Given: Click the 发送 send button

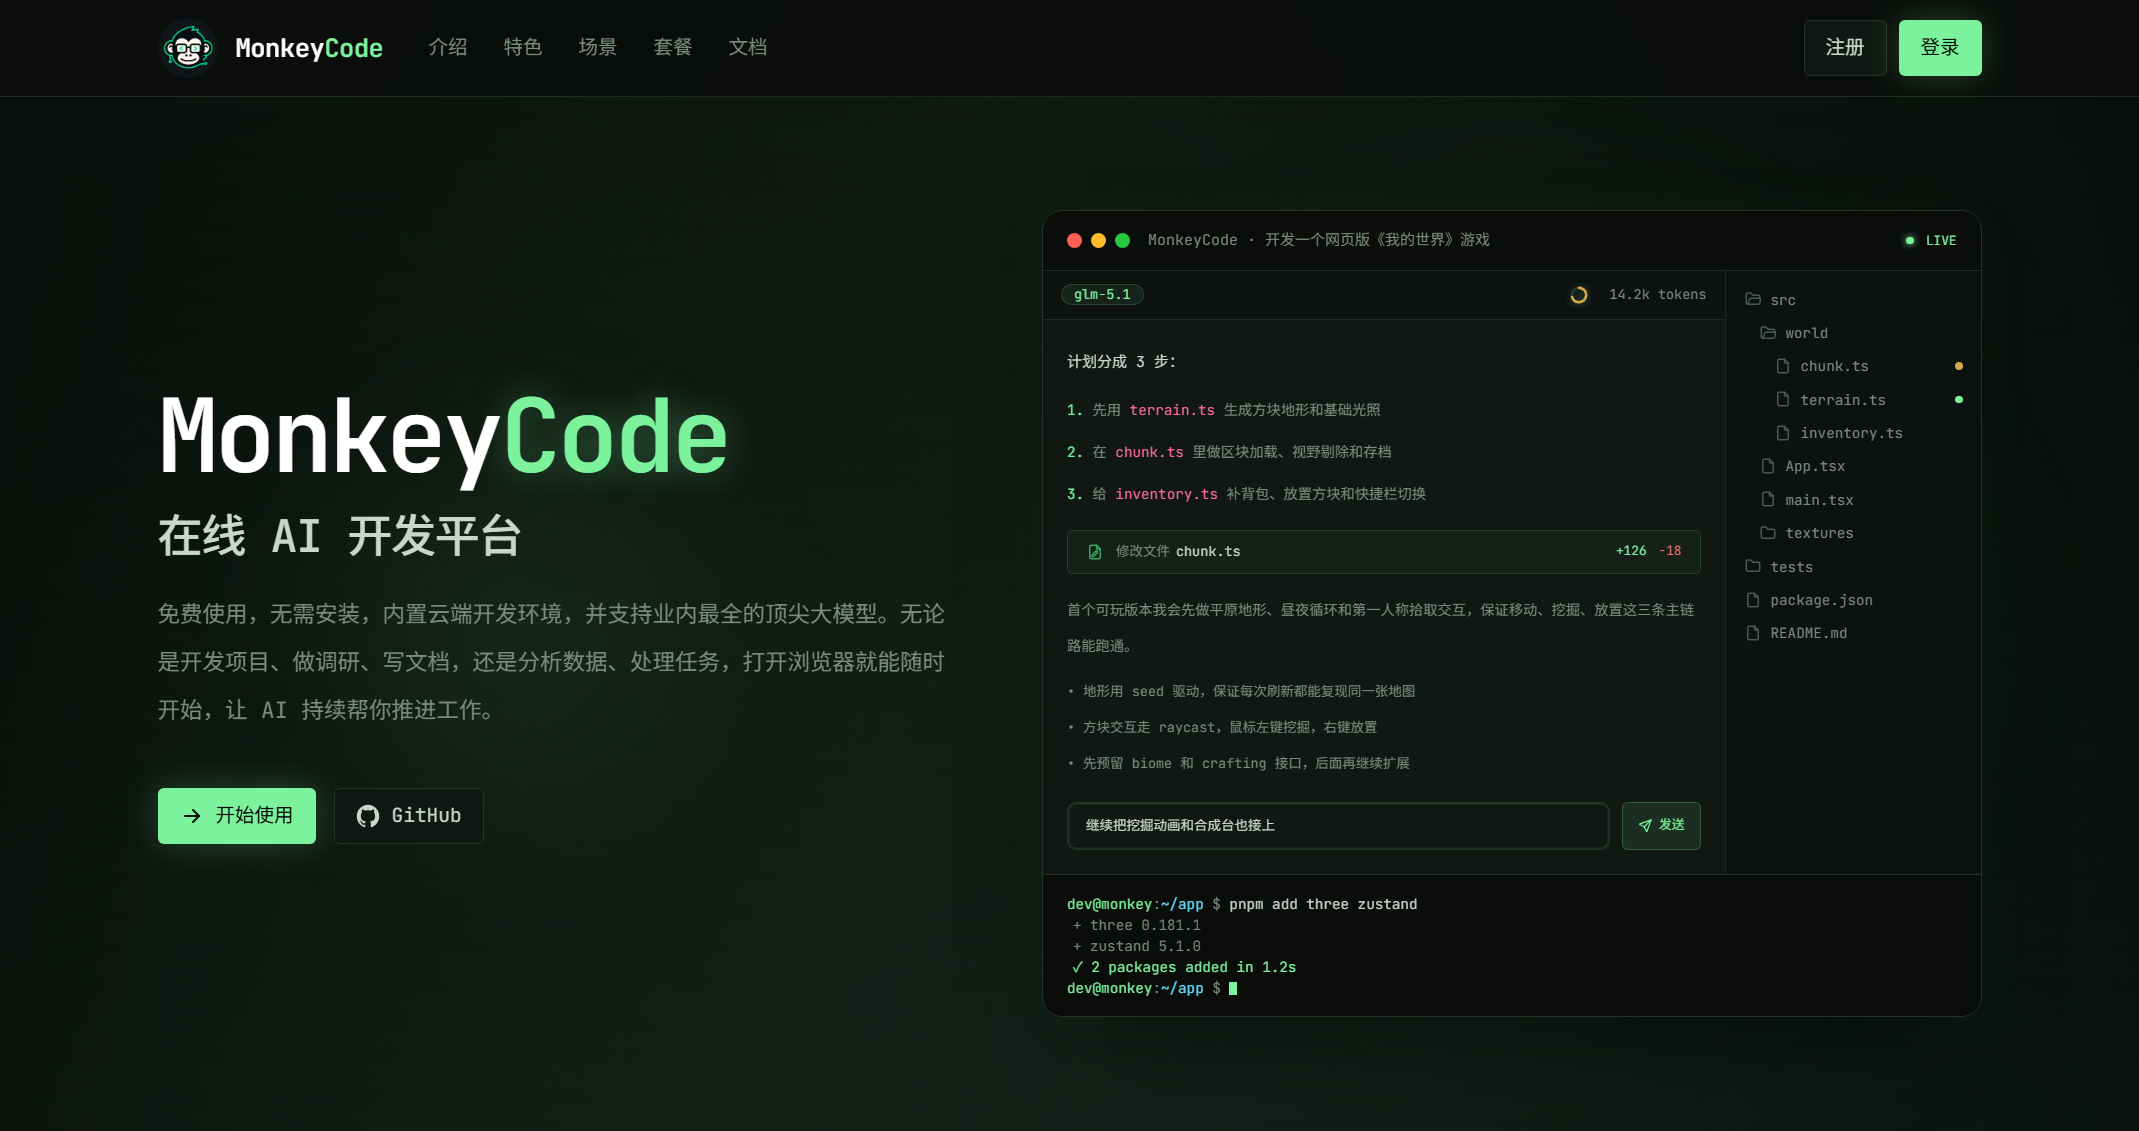Looking at the screenshot, I should point(1661,826).
